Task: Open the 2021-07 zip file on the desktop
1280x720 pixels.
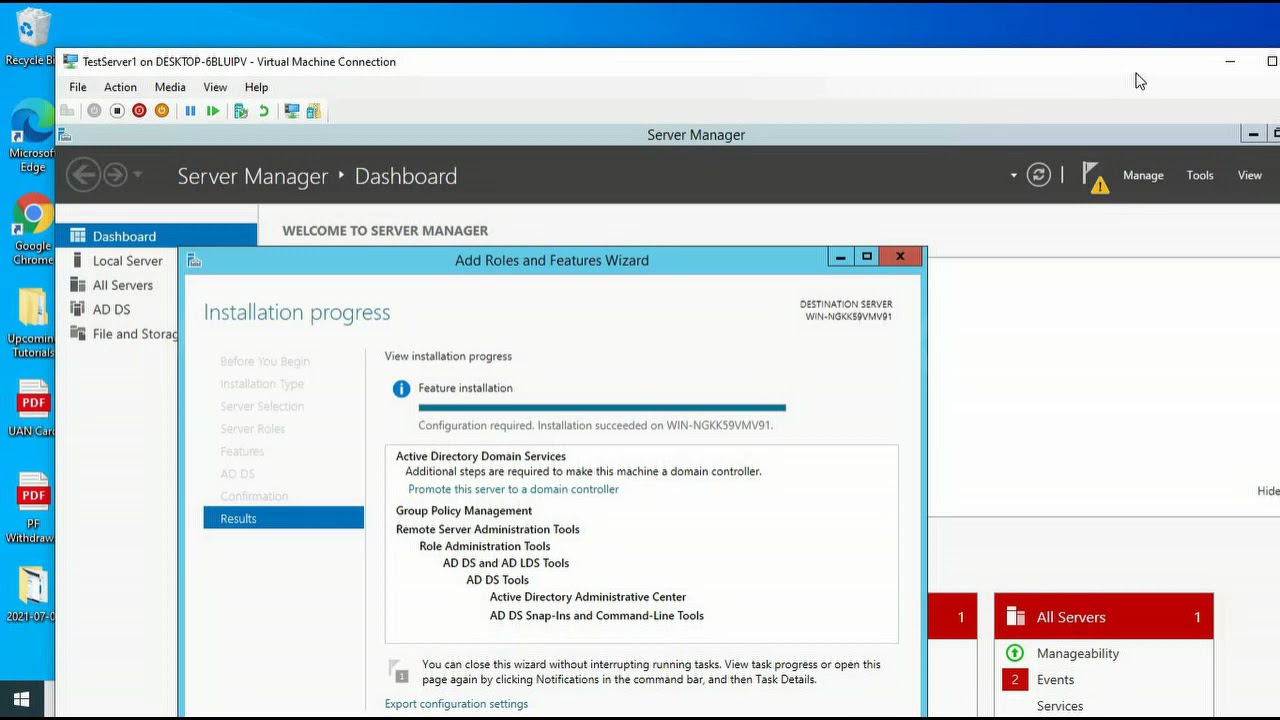Action: pos(32,595)
